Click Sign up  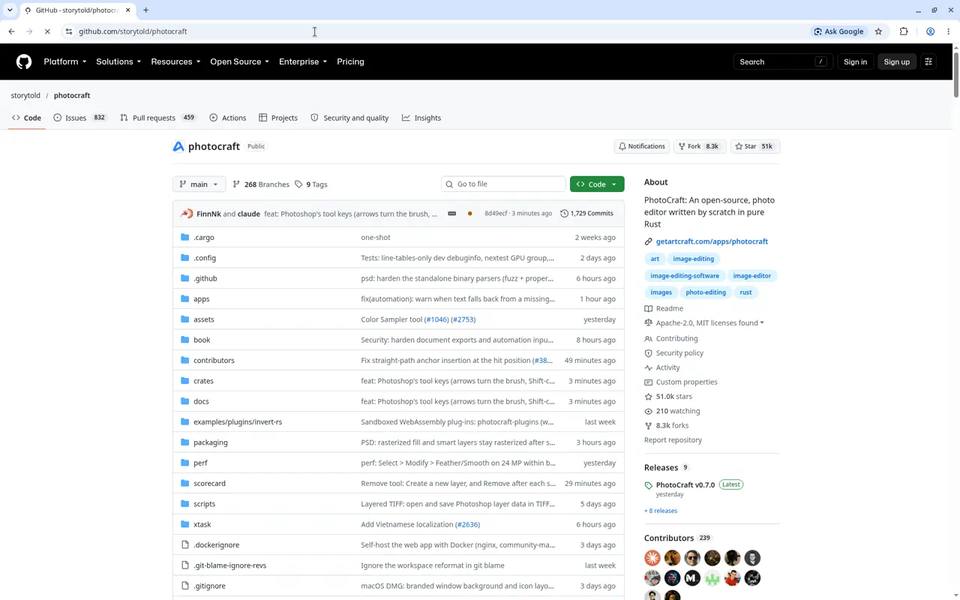(x=896, y=61)
